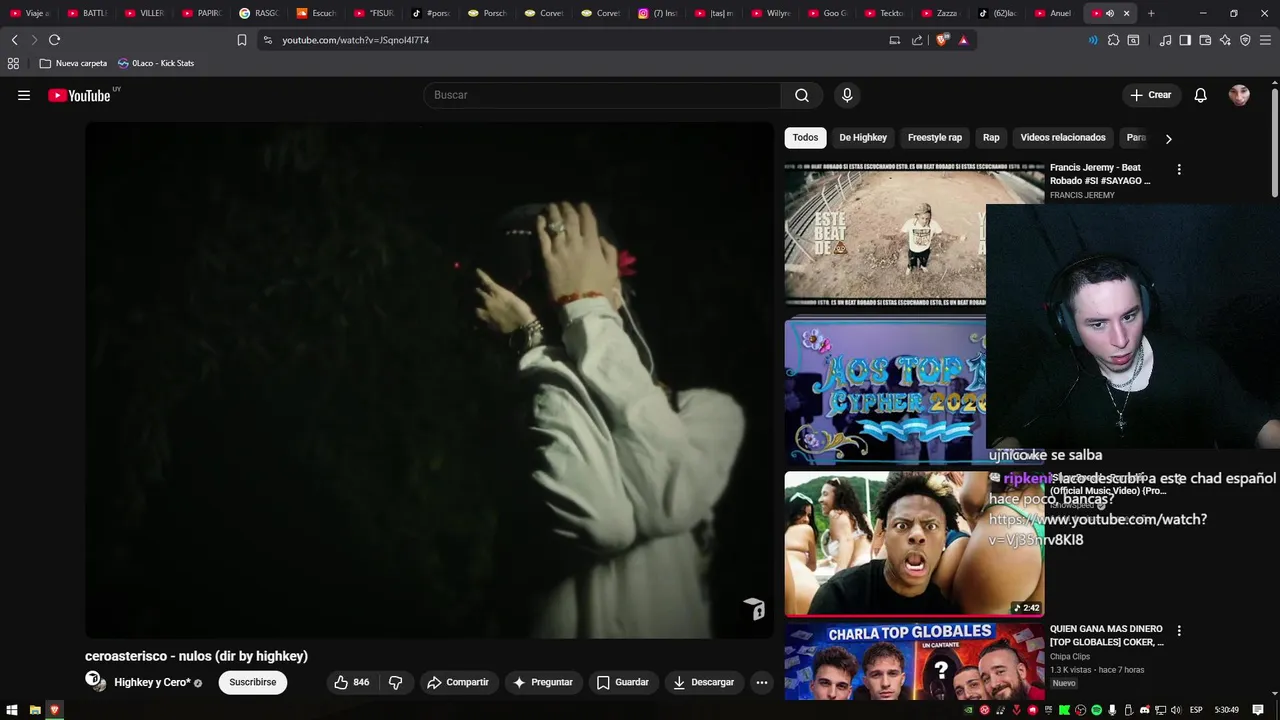Open Spotify tray icon

pos(1096,710)
